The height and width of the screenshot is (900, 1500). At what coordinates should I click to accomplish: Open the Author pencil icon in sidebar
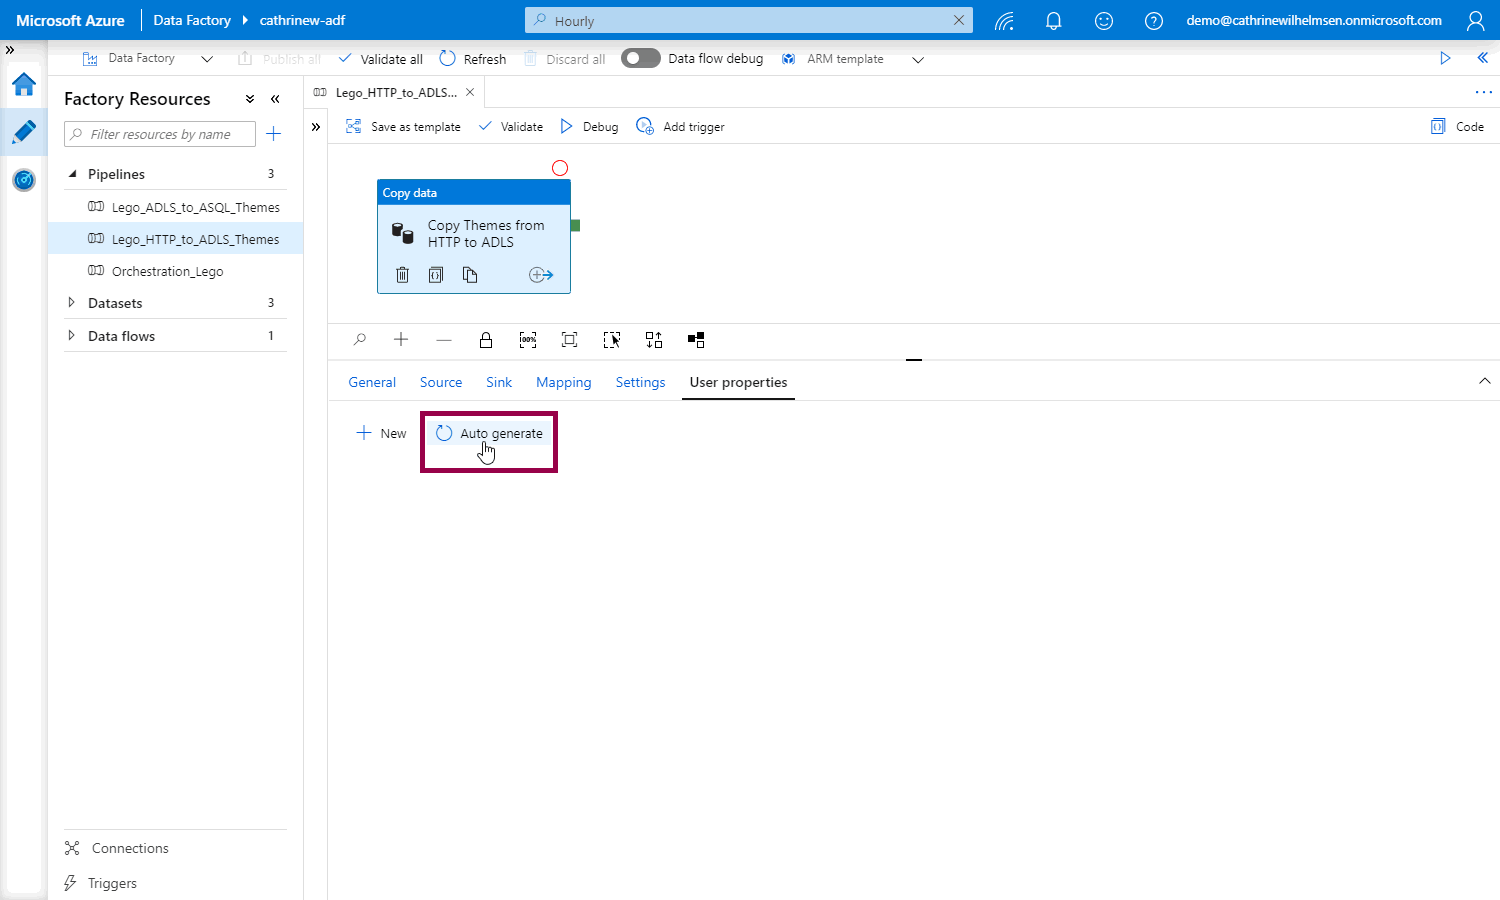tap(24, 132)
